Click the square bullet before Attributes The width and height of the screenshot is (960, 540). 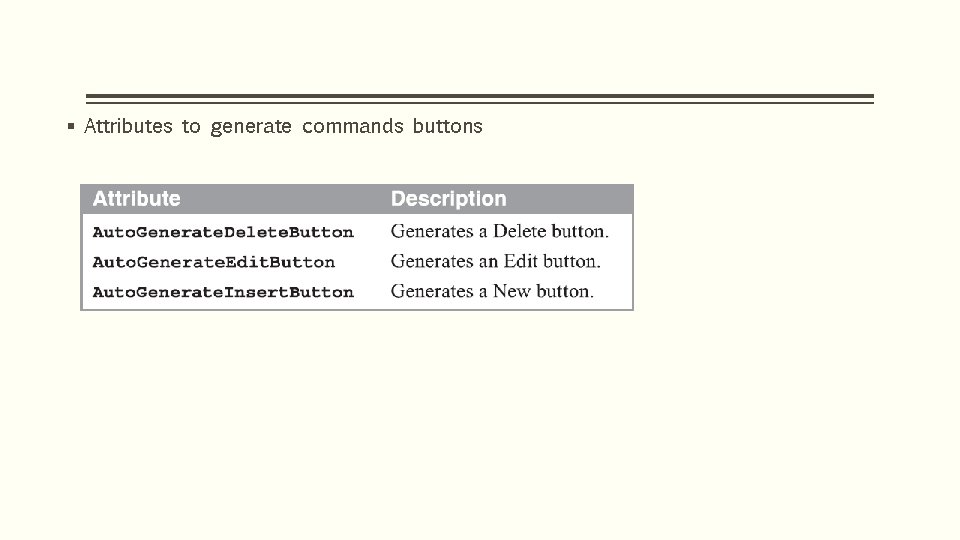pos(69,127)
